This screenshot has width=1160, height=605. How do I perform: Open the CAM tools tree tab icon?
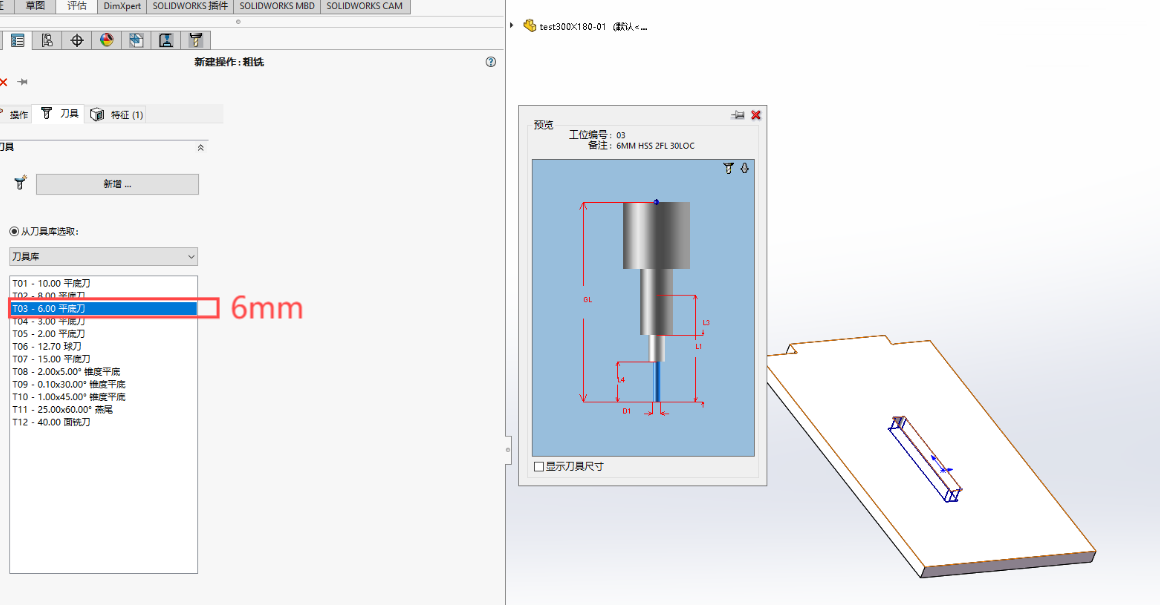[x=195, y=41]
